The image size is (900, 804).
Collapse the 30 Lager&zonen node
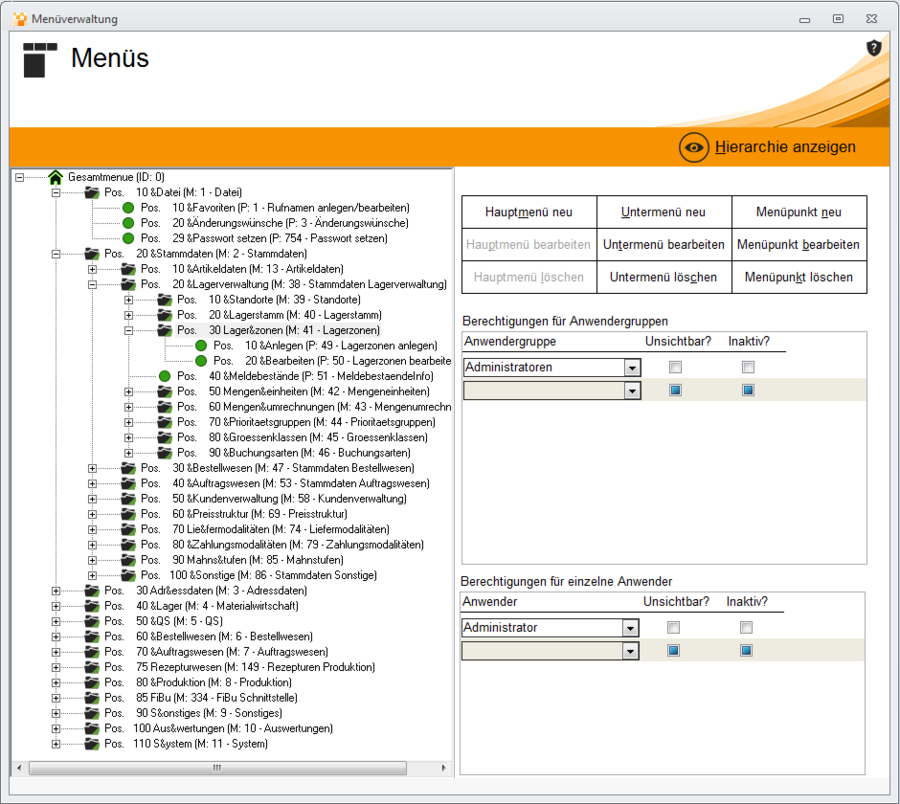click(129, 330)
